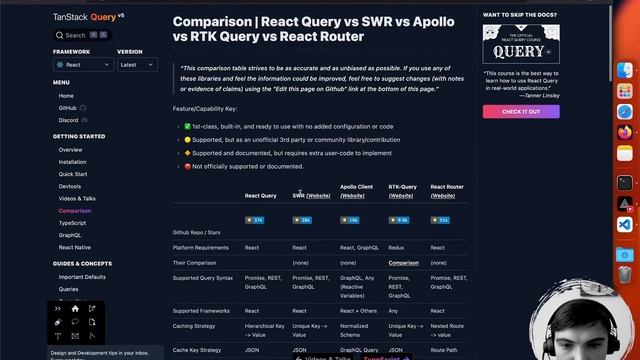Select the document-with-cursor tool in annotation toolbar
Screen dimensions: 640x360
(x=92, y=322)
